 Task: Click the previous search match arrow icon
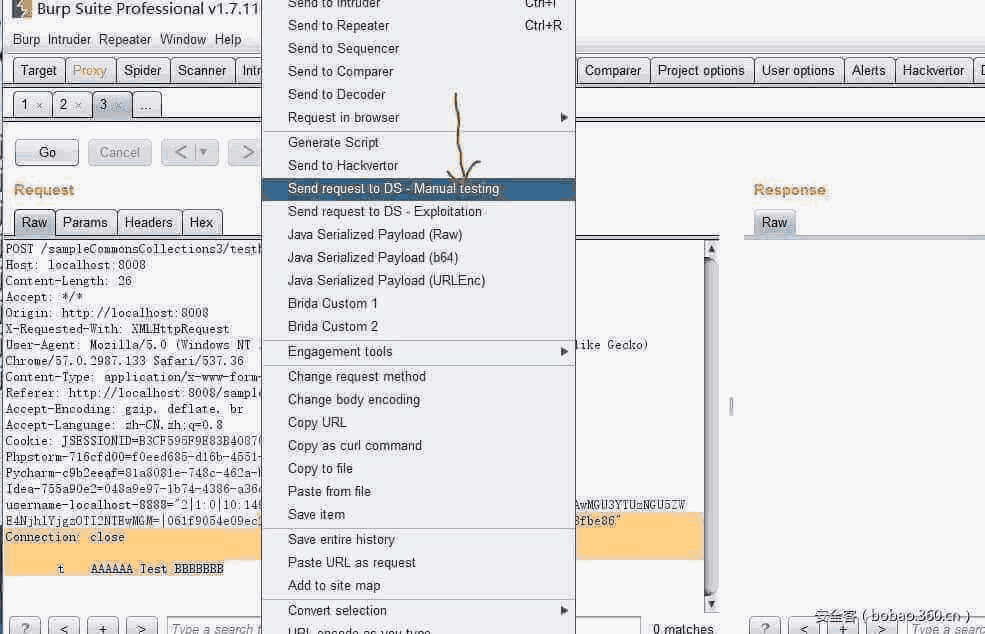point(64,627)
